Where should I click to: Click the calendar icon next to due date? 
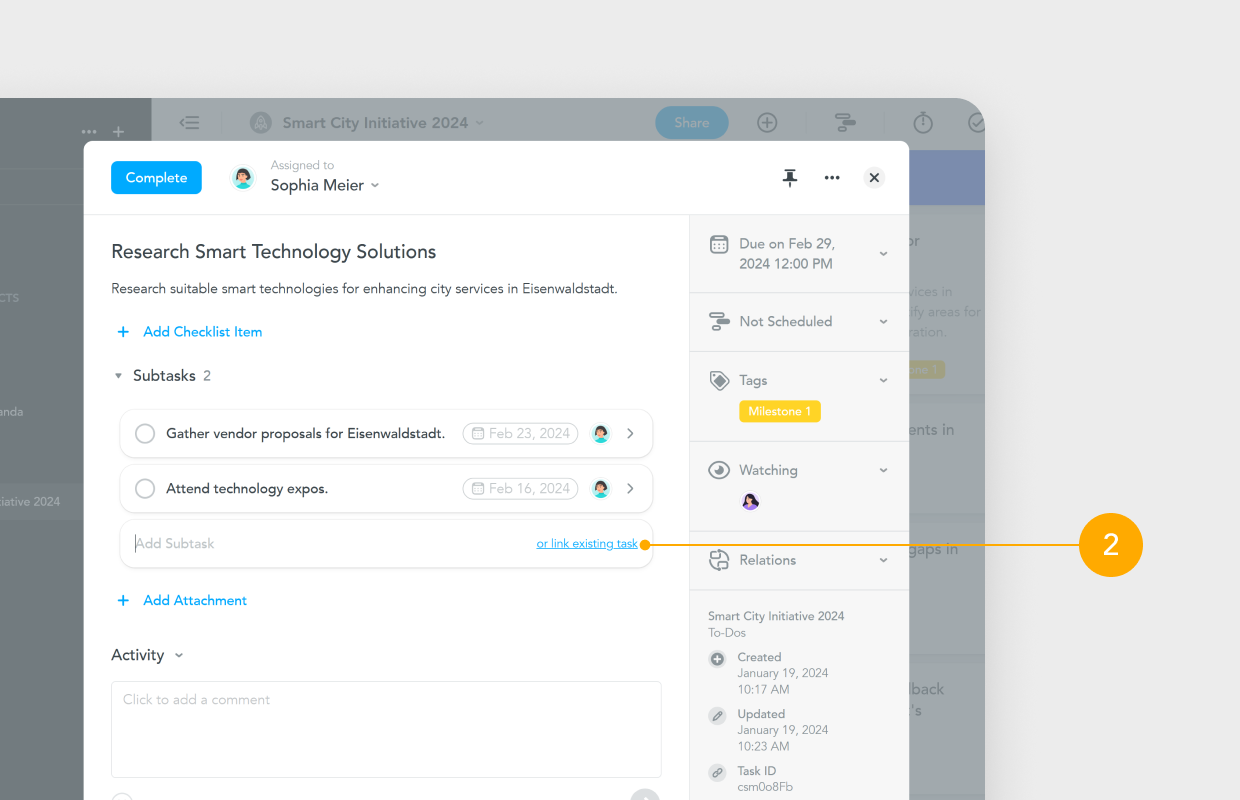719,244
